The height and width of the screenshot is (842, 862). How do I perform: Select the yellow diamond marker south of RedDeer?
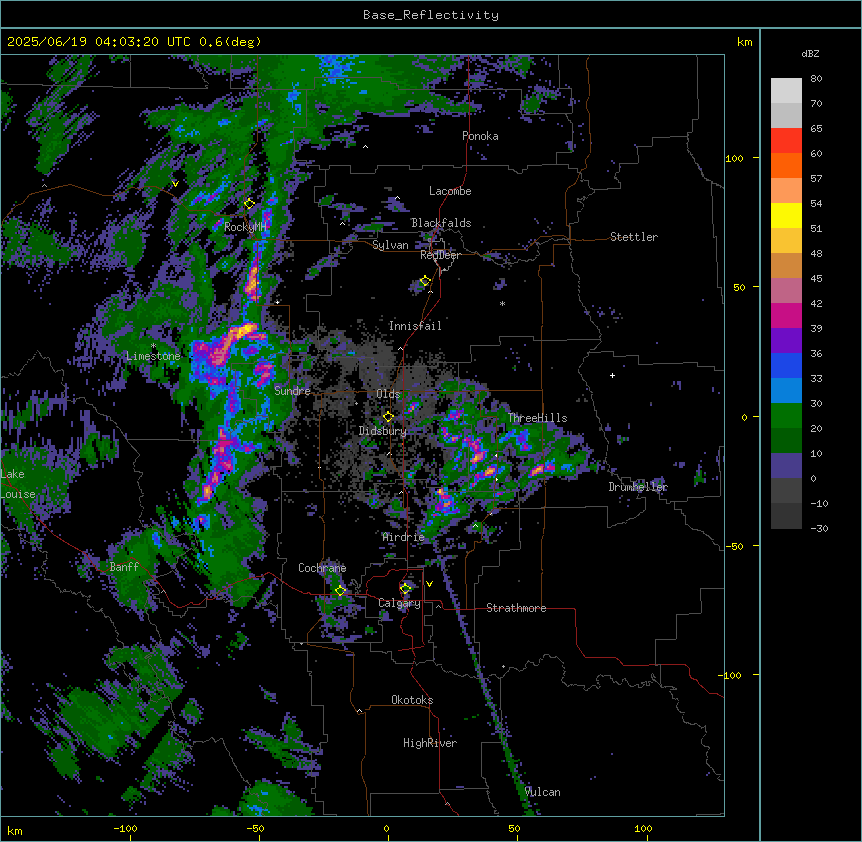[425, 281]
